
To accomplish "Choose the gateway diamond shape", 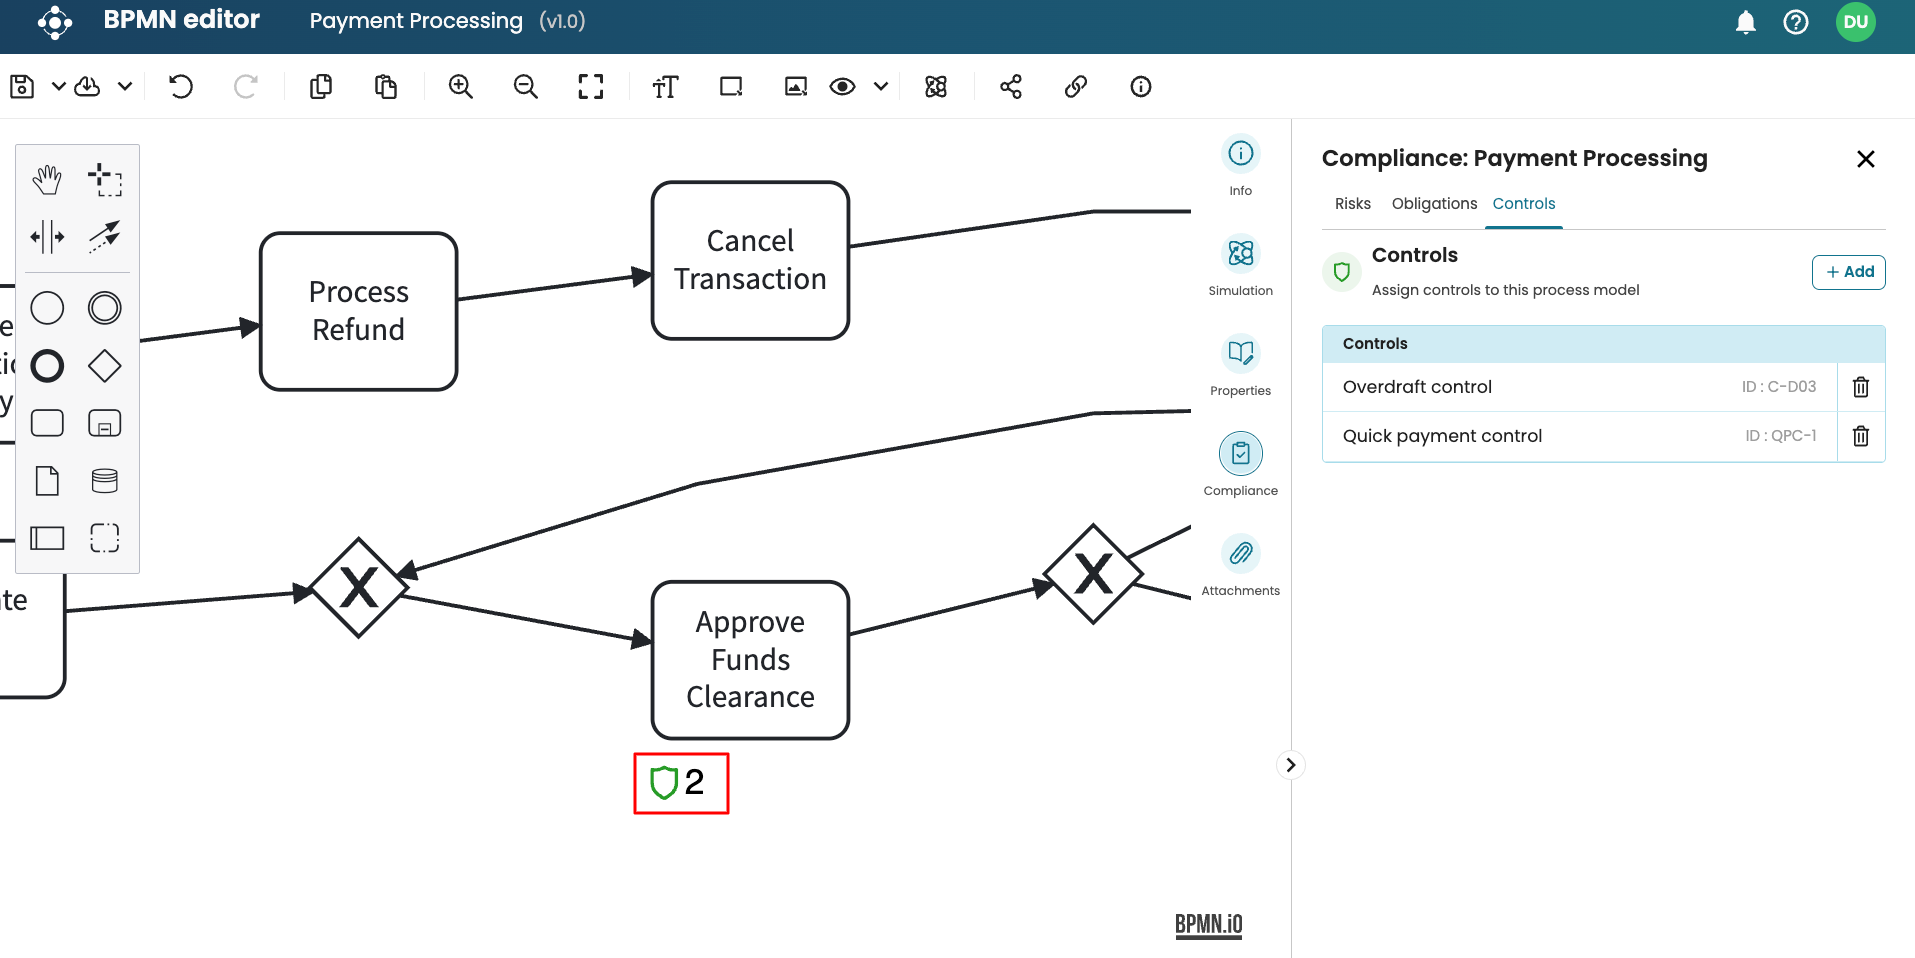I will coord(105,366).
